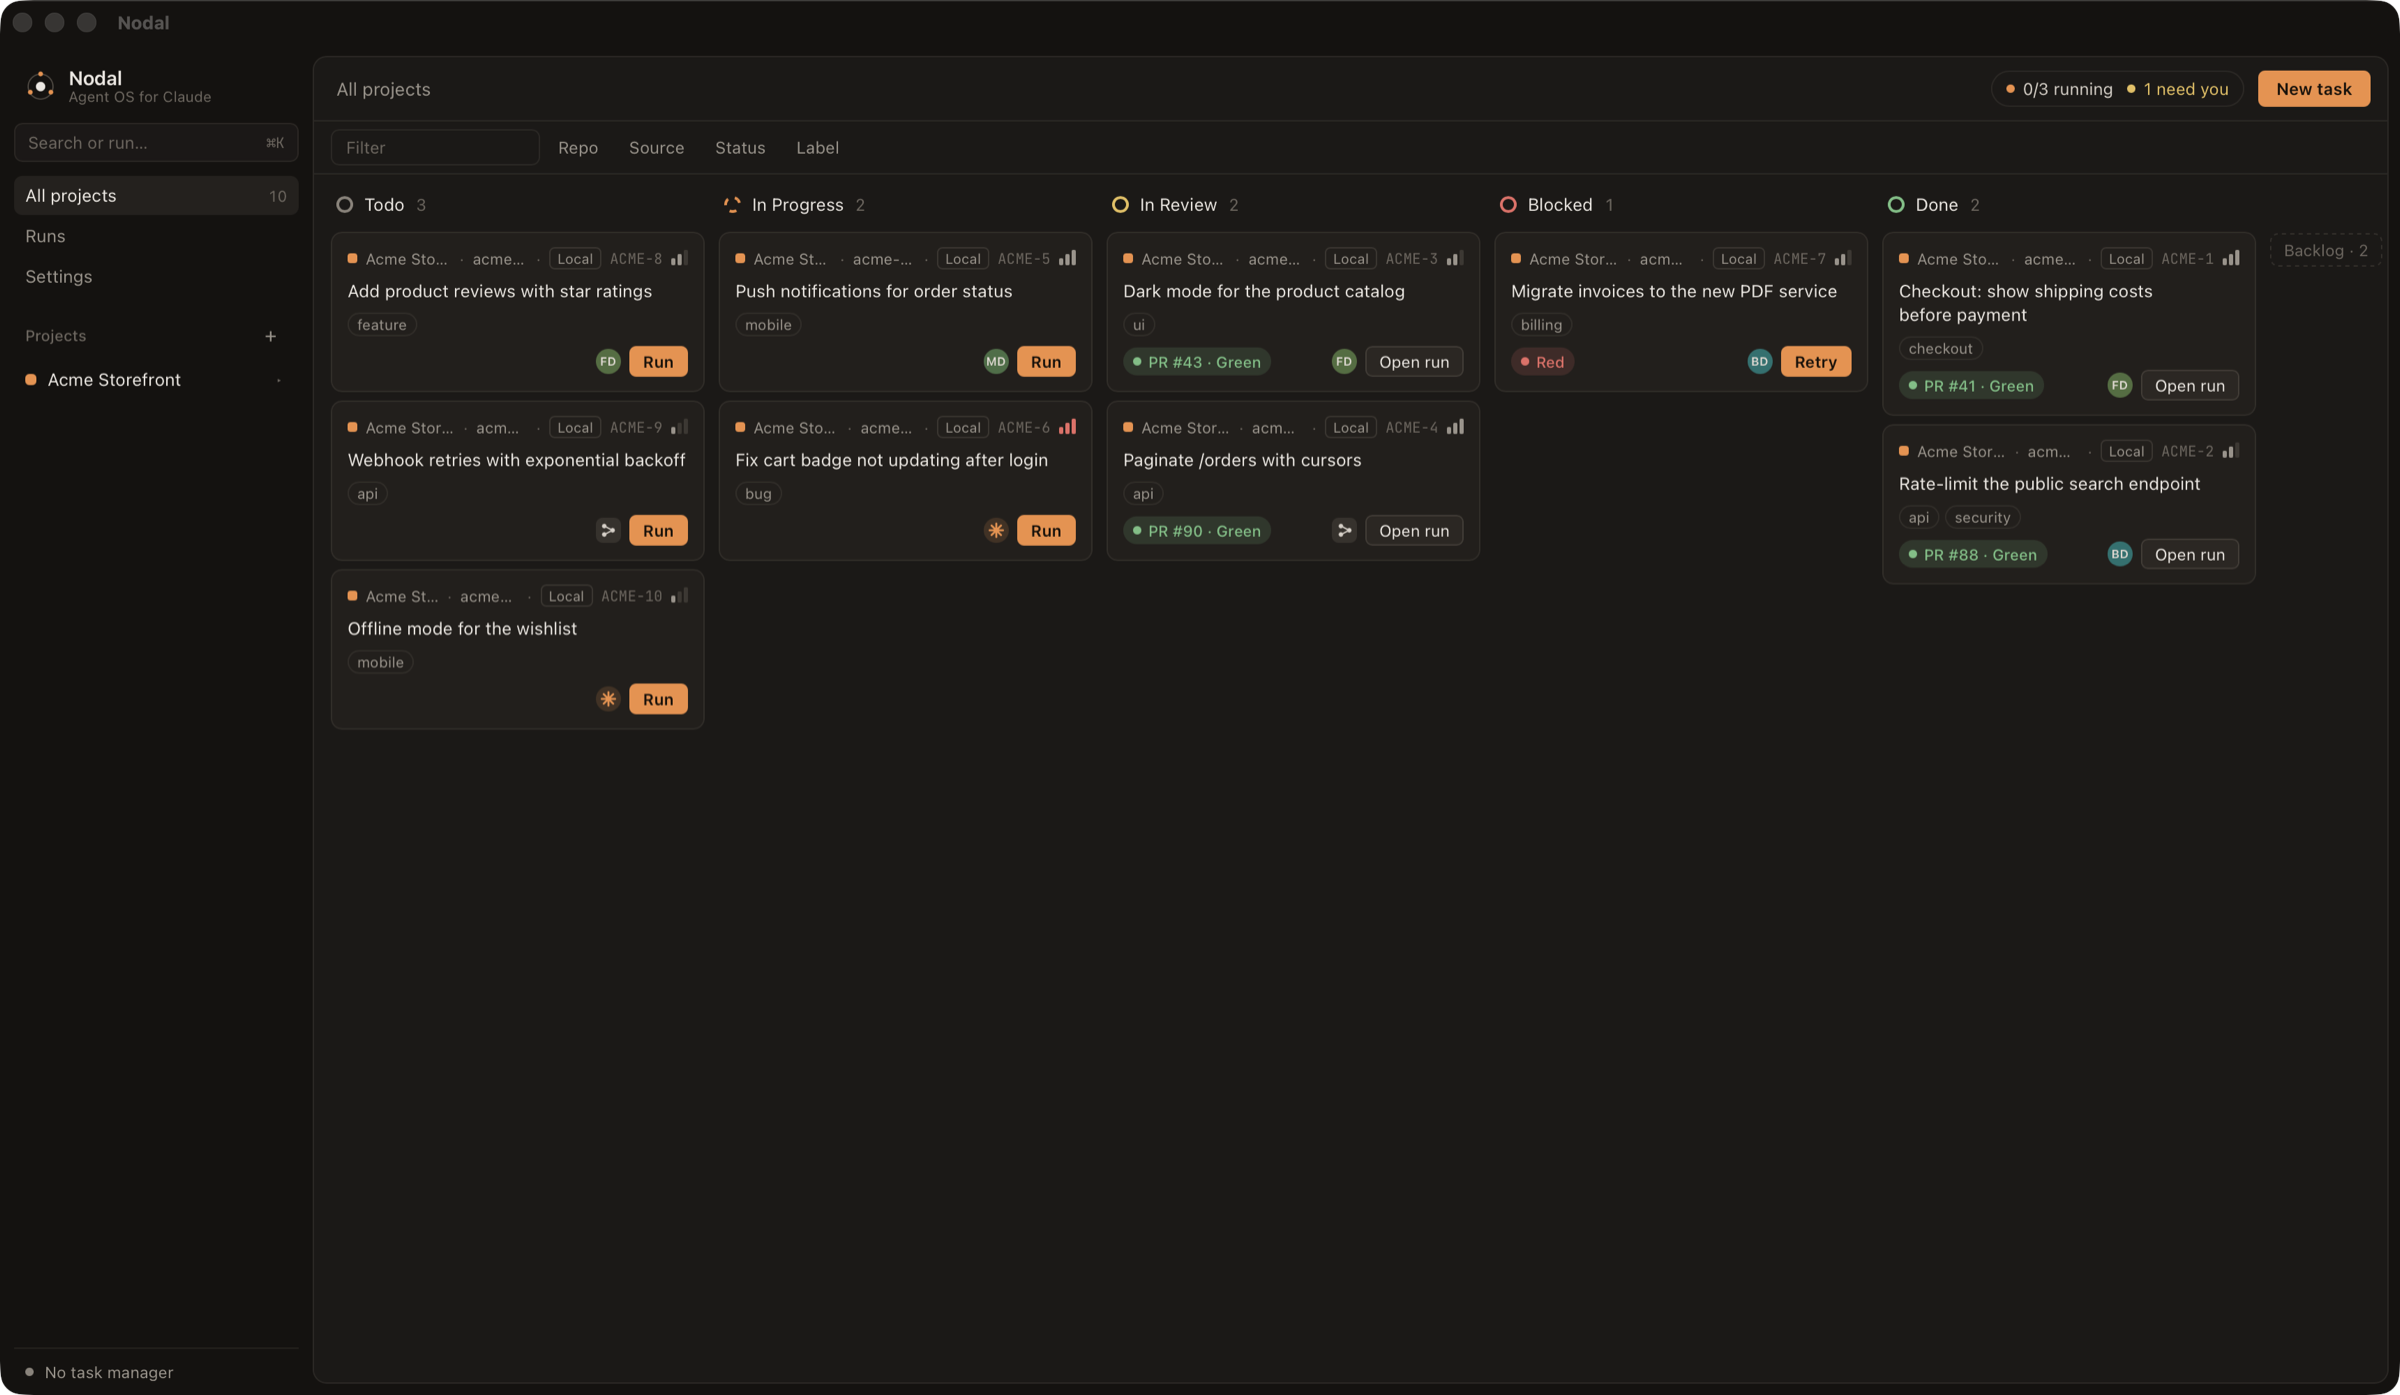This screenshot has height=1395, width=2400.
Task: Add a new project with plus icon
Action: point(270,336)
